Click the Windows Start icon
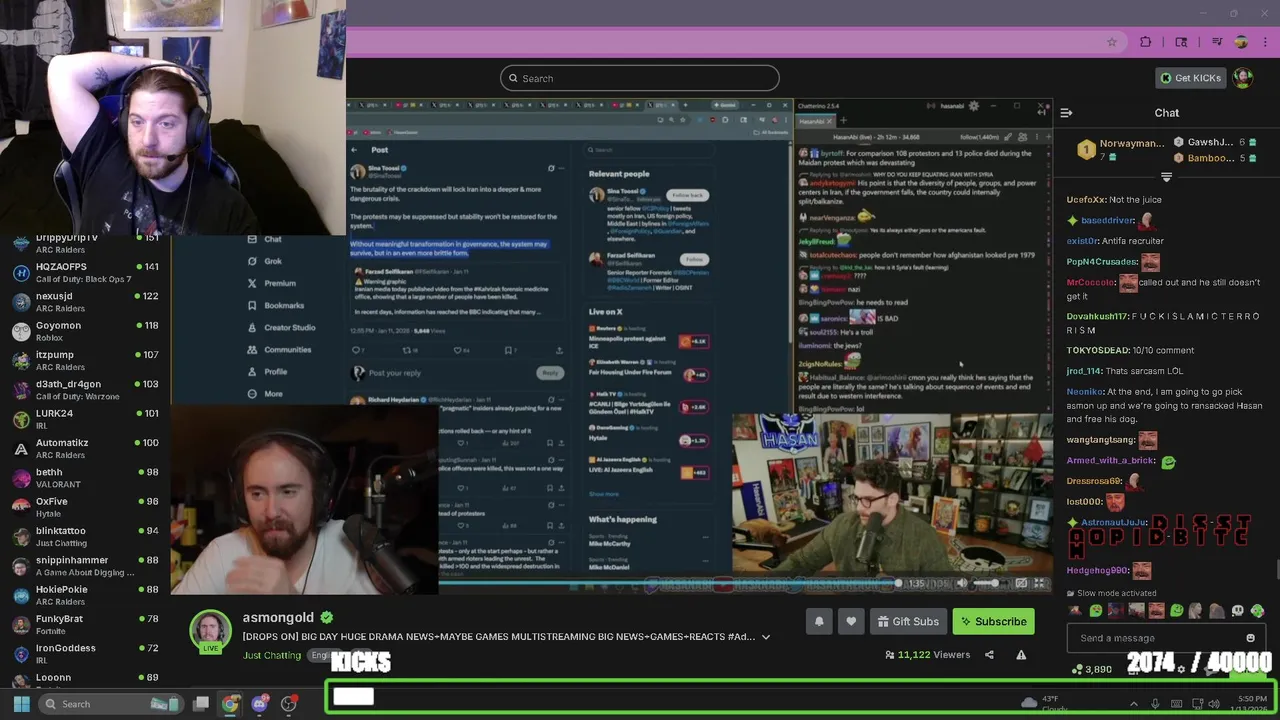Screen dimensions: 1280x720 tap(21, 704)
